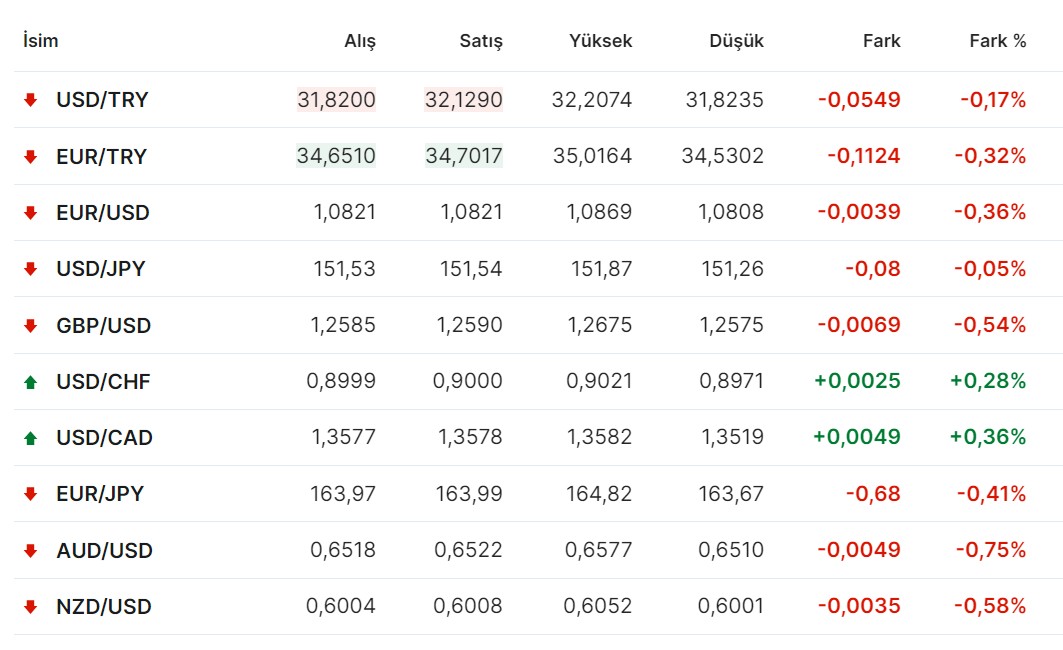This screenshot has height=650, width=1063.
Task: Click the red down arrow beside GBP/USD
Action: [x=30, y=325]
